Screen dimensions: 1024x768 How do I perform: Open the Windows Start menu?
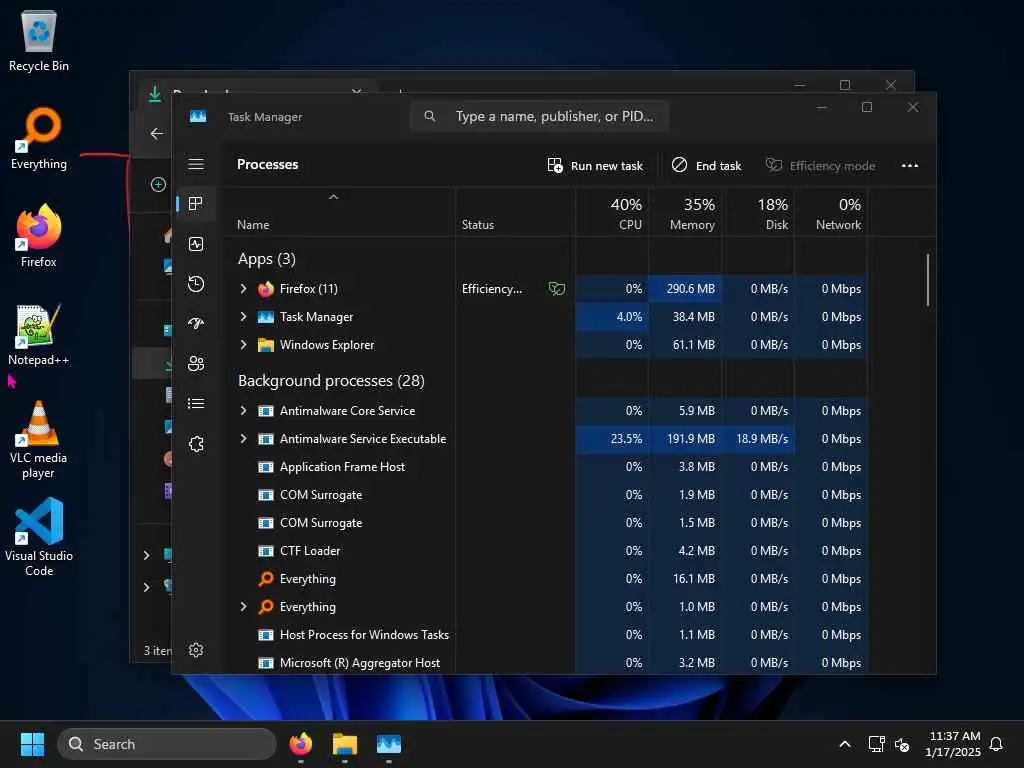point(32,744)
